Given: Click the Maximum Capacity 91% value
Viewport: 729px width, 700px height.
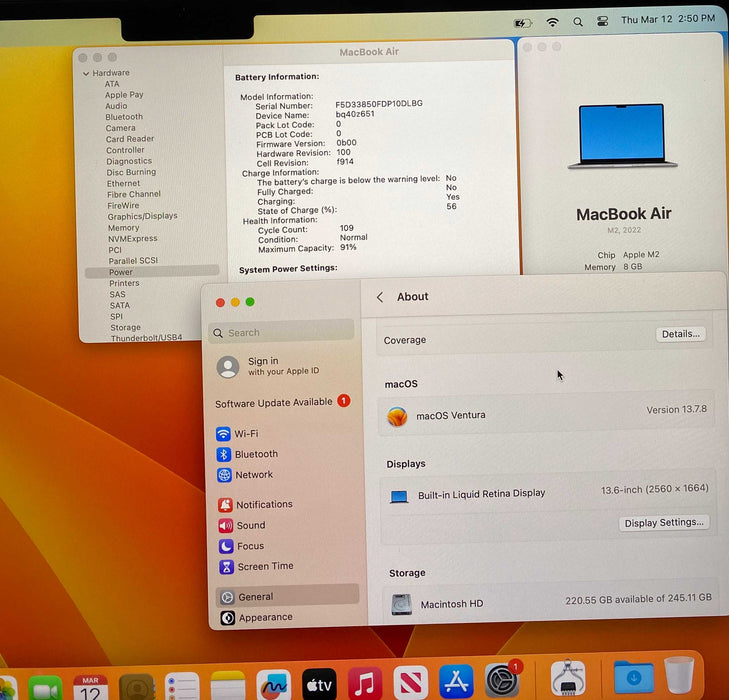Looking at the screenshot, I should (348, 247).
